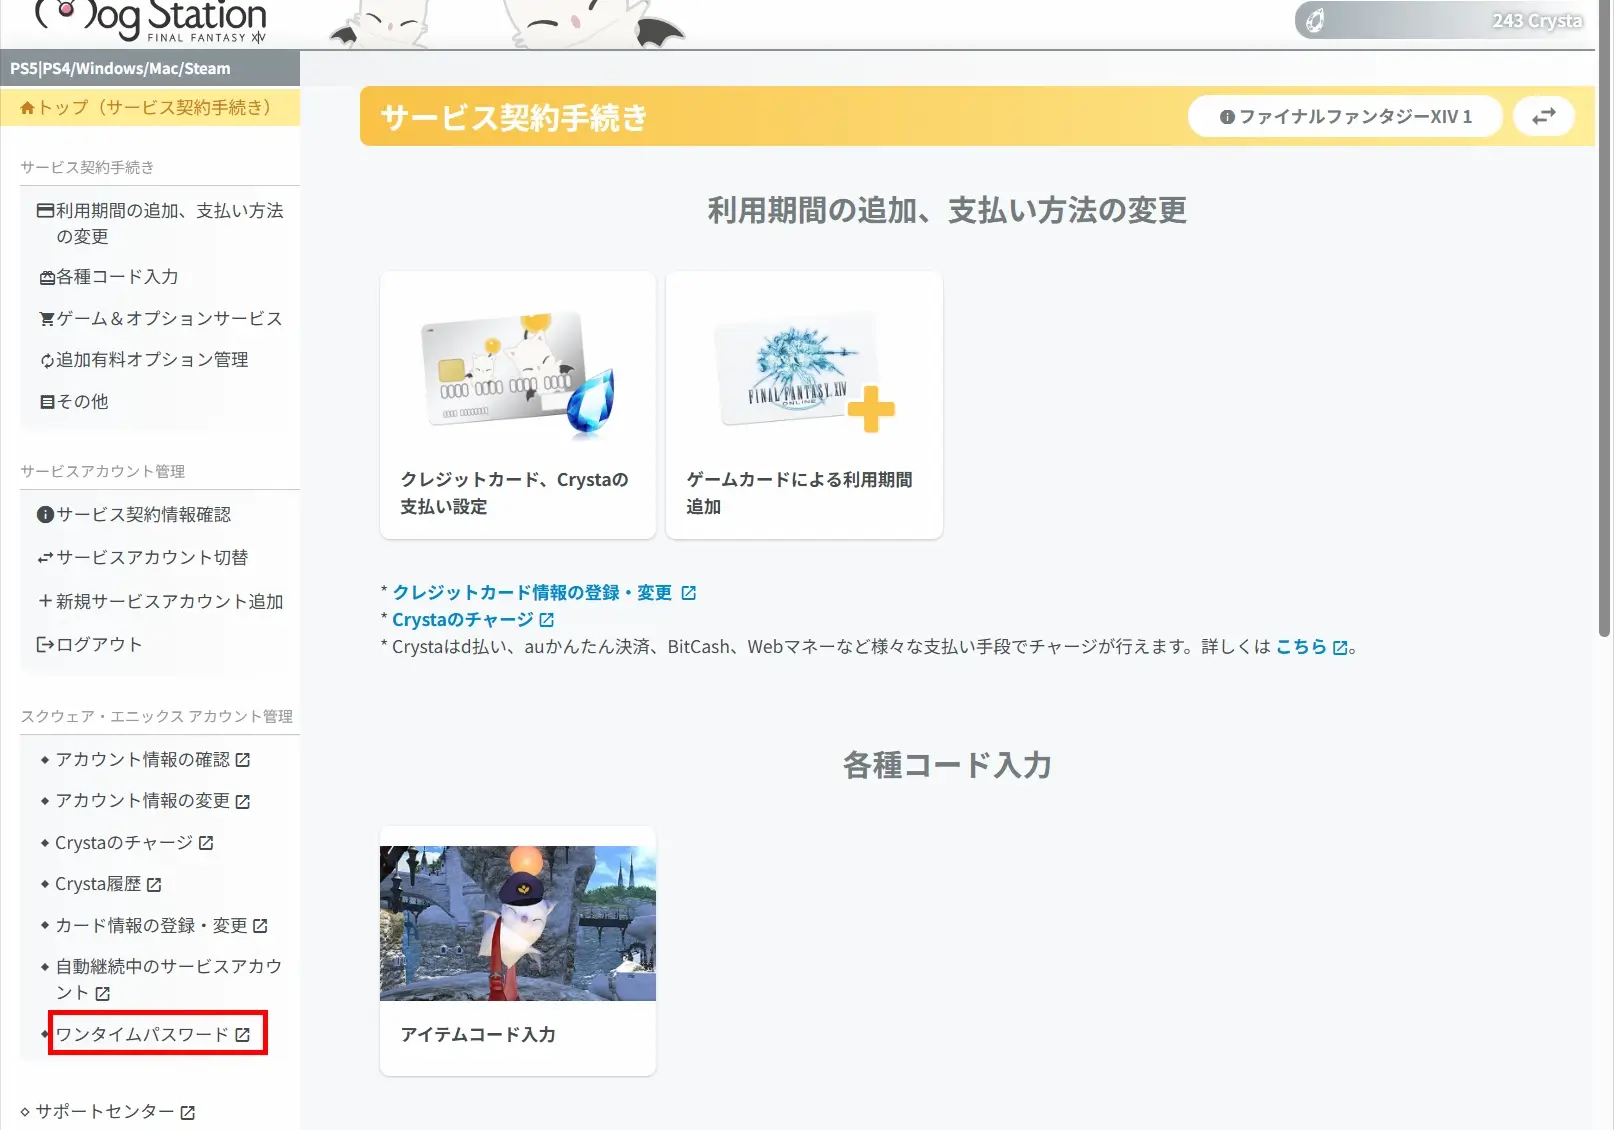Click external link icon after サポートセンター

pos(188,1112)
